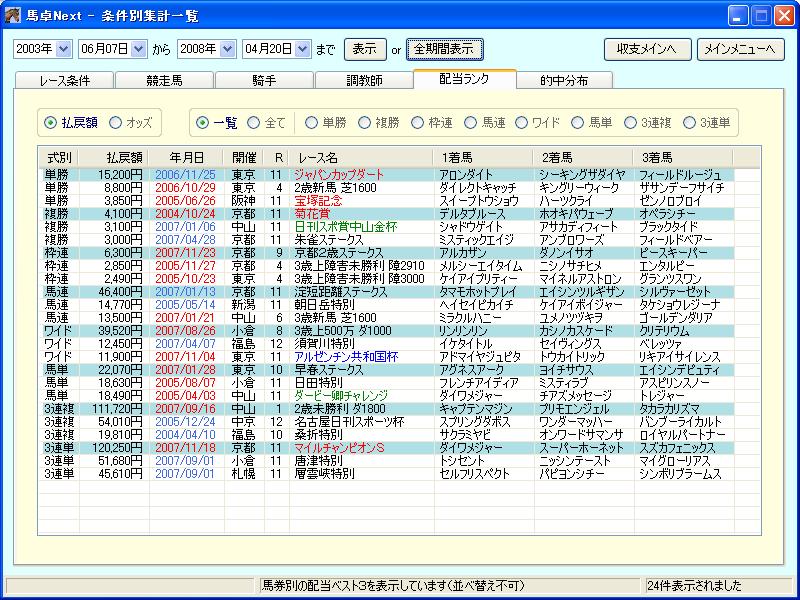
Task: Select the オッズ radio button
Action: tap(116, 122)
